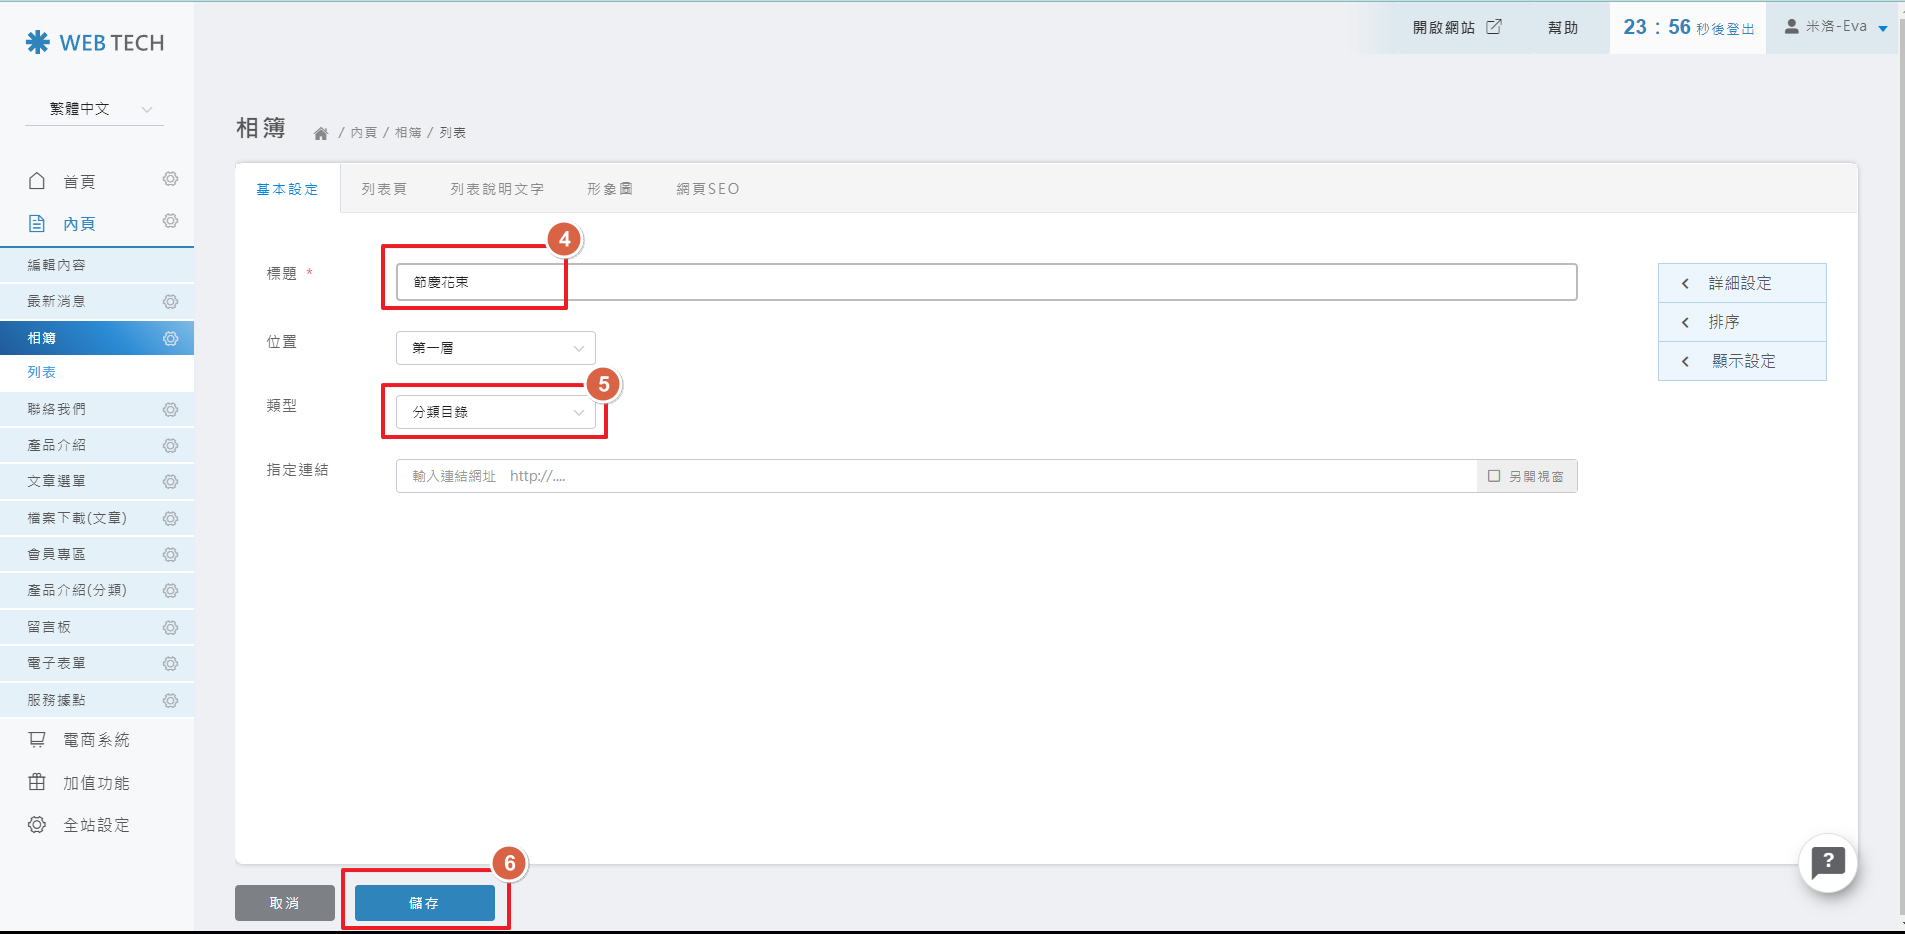Click gear icon beside 首頁
This screenshot has height=934, width=1905.
tap(171, 179)
